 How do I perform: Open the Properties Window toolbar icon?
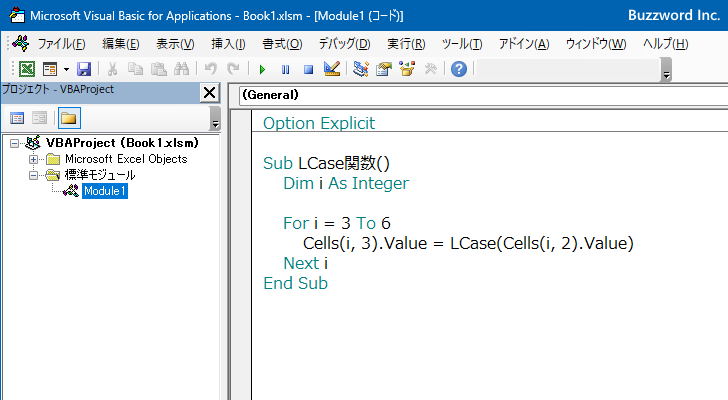click(384, 69)
